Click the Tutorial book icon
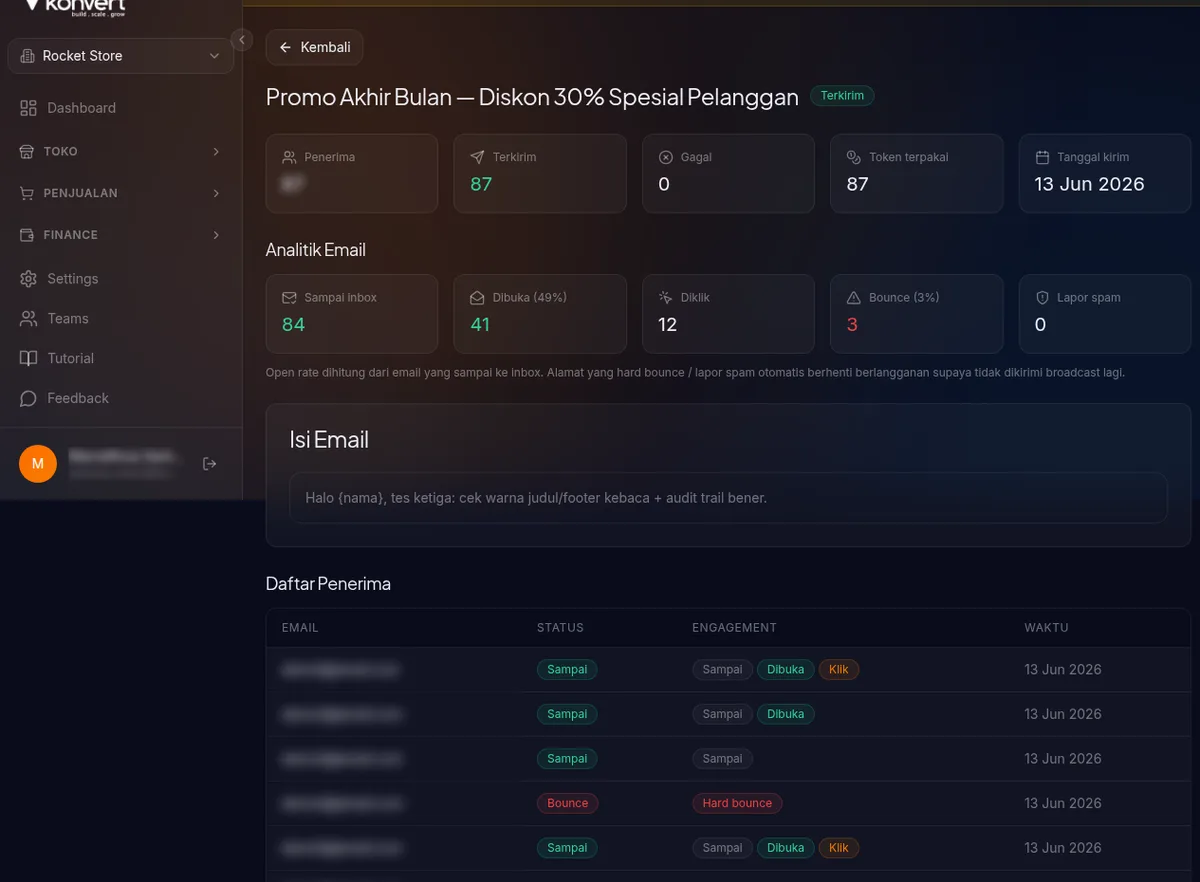This screenshot has width=1200, height=882. tap(28, 358)
